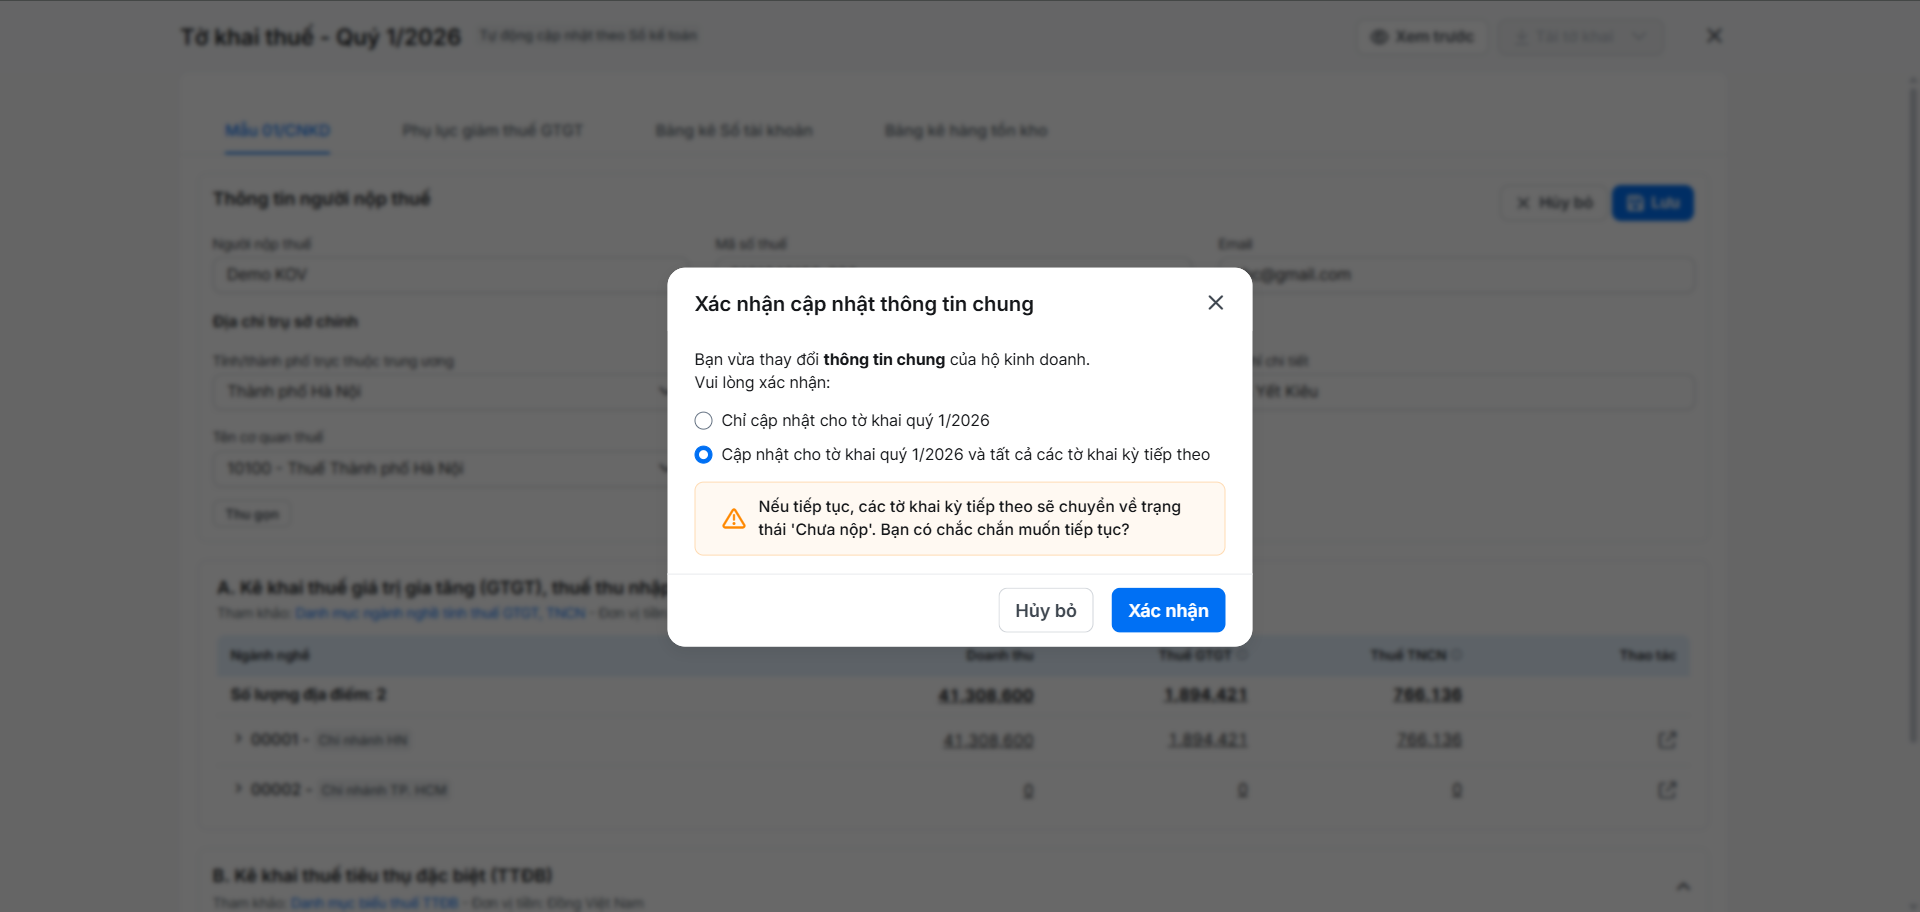Click the Thu gọn collapse button
The image size is (1920, 912).
pos(252,514)
